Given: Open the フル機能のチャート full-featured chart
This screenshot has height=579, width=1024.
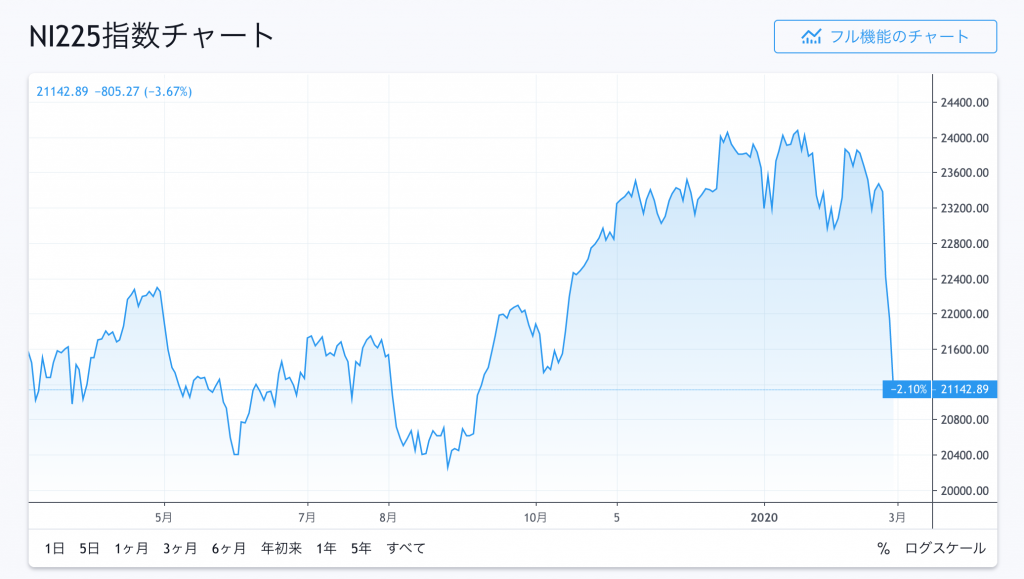Looking at the screenshot, I should click(885, 37).
